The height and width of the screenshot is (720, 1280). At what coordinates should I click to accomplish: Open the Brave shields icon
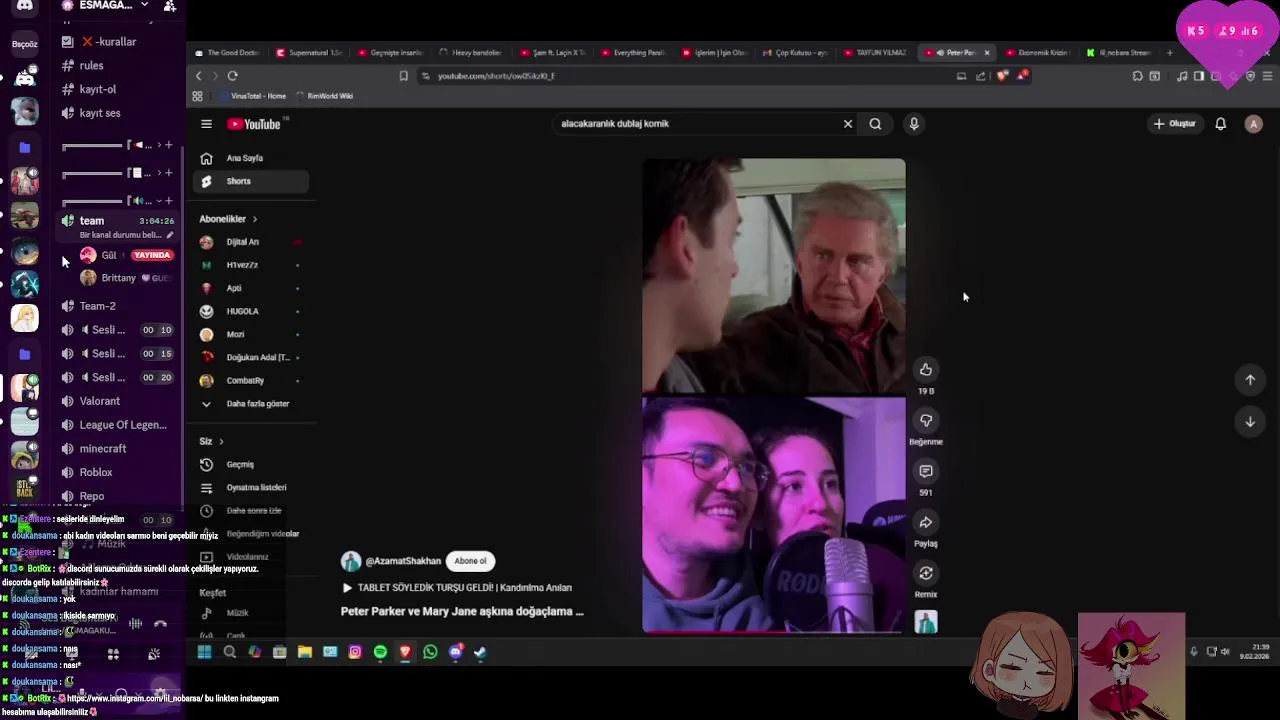(x=1002, y=76)
